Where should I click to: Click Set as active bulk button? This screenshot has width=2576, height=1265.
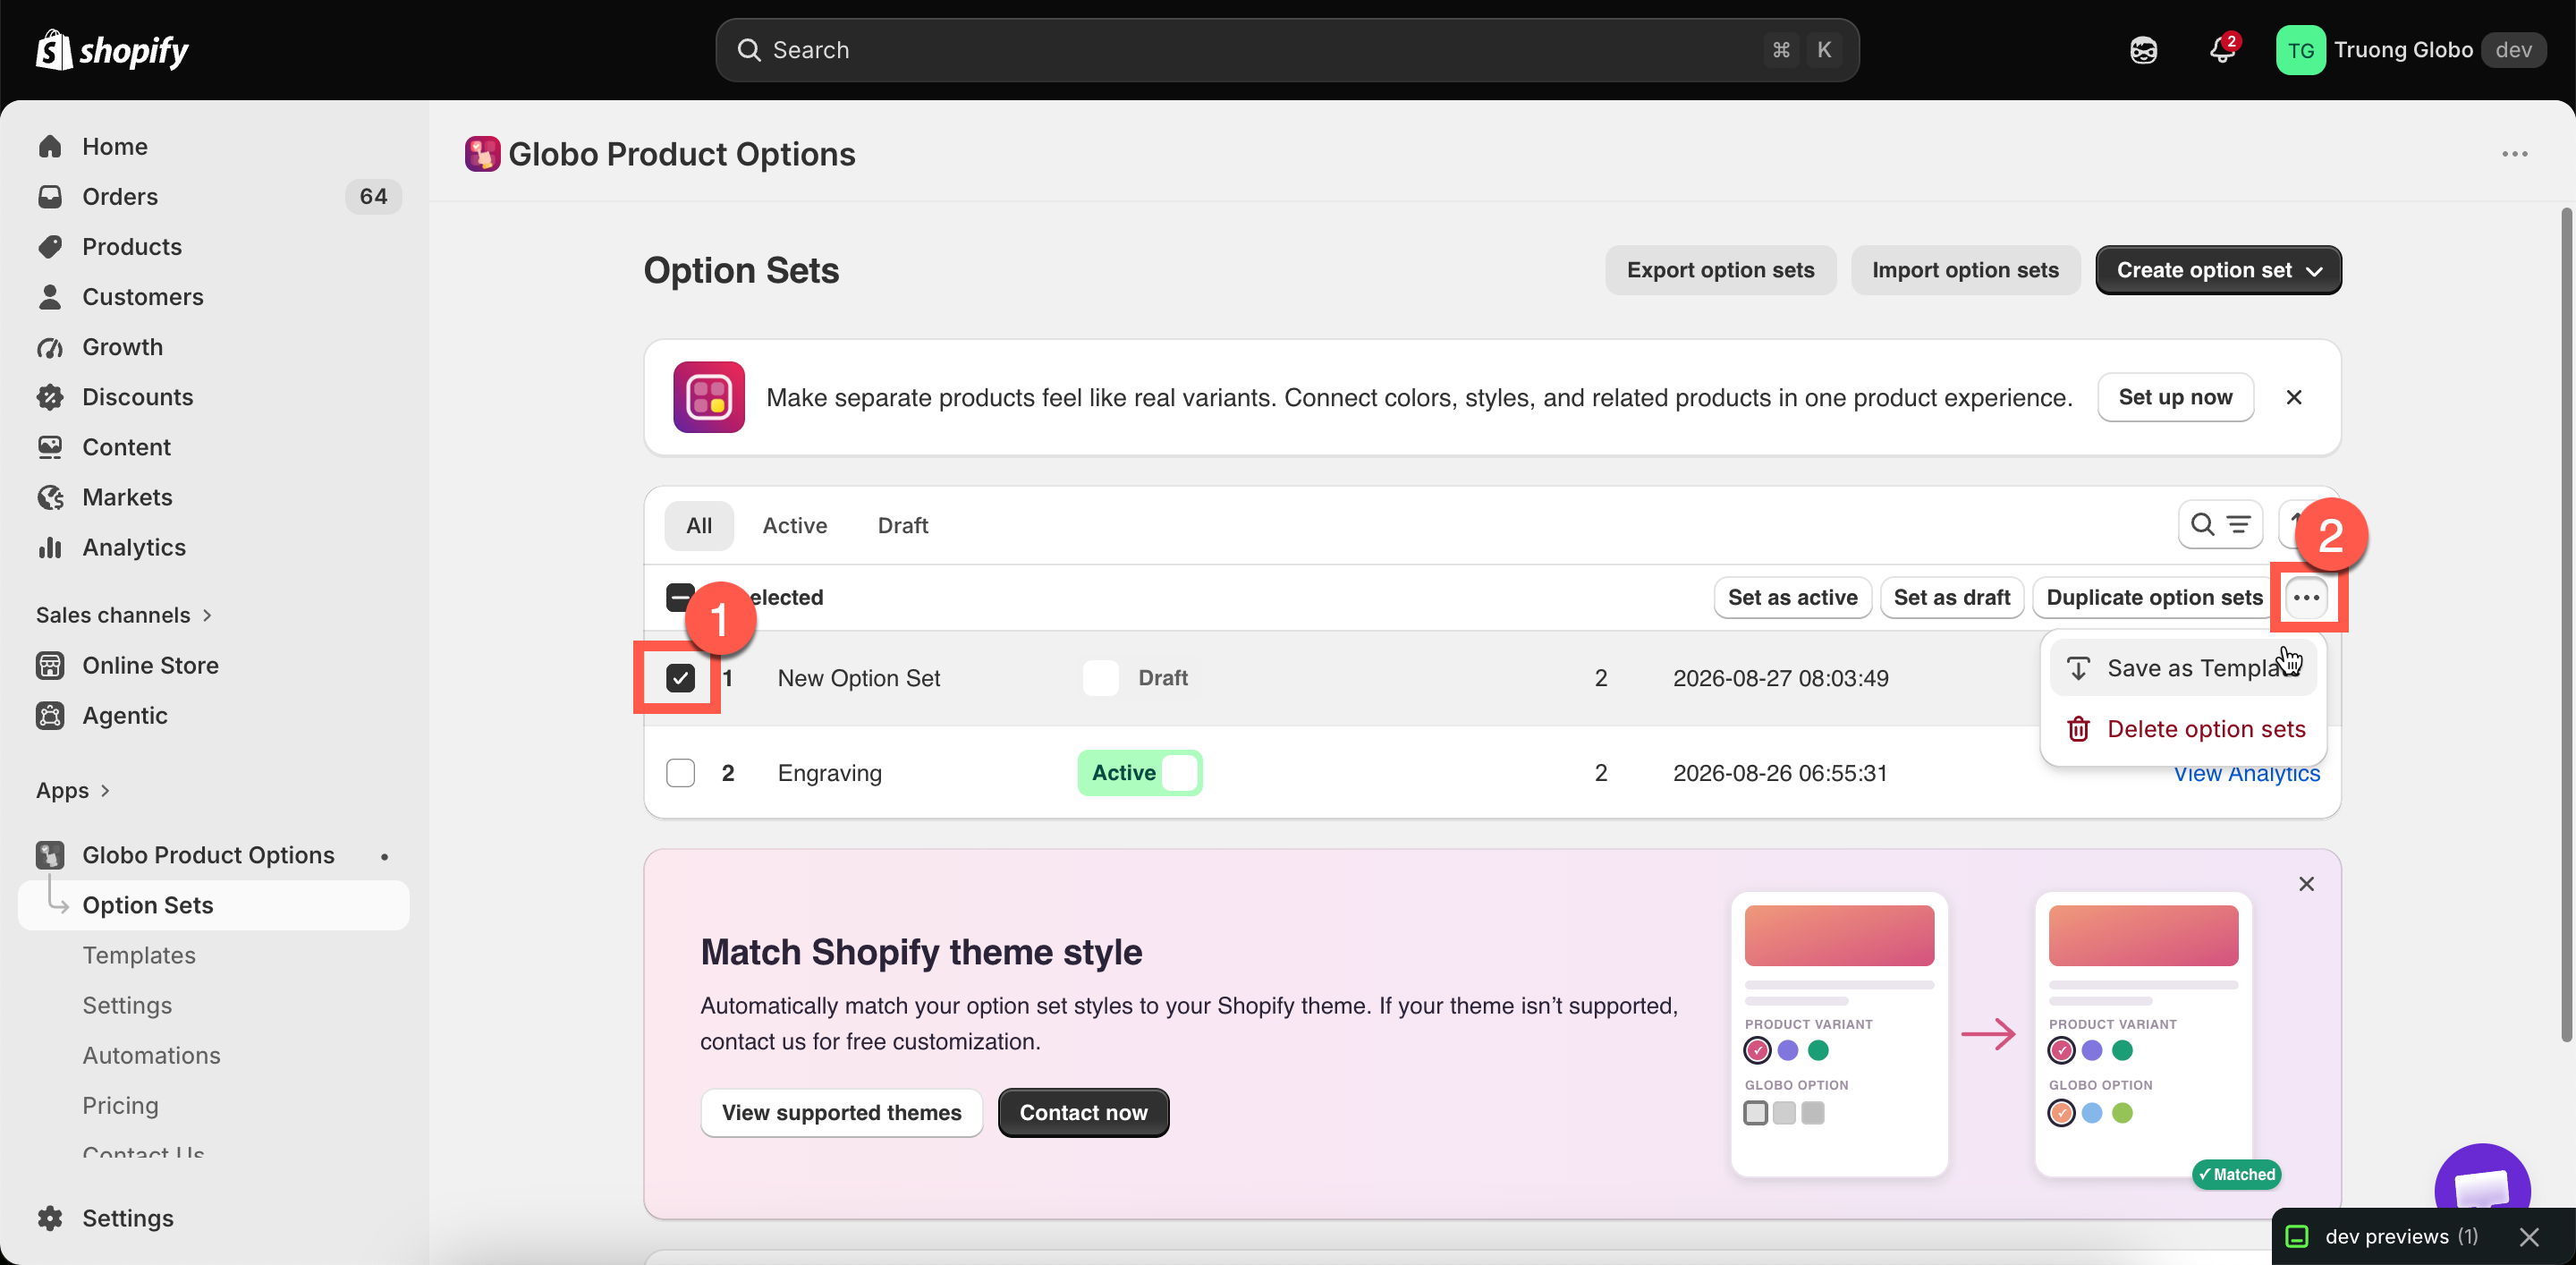pyautogui.click(x=1792, y=597)
